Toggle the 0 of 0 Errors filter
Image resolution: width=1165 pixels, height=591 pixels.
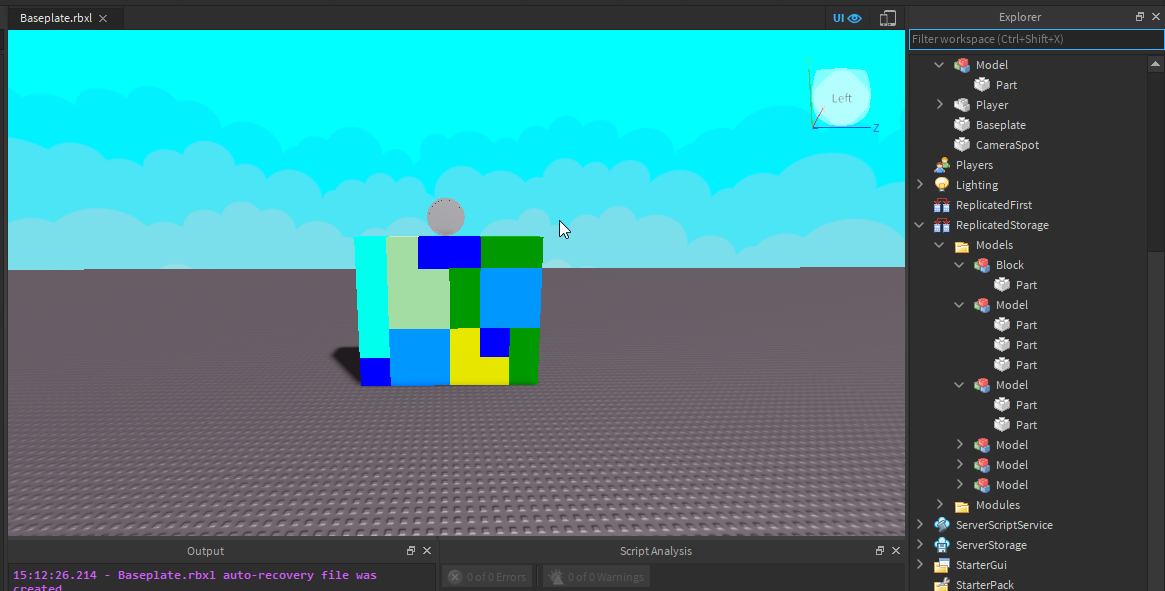point(487,576)
